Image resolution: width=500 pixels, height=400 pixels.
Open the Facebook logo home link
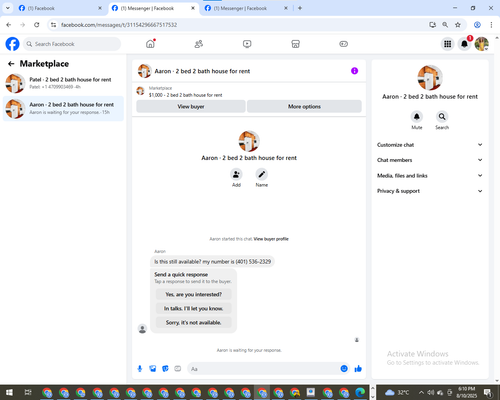12,44
